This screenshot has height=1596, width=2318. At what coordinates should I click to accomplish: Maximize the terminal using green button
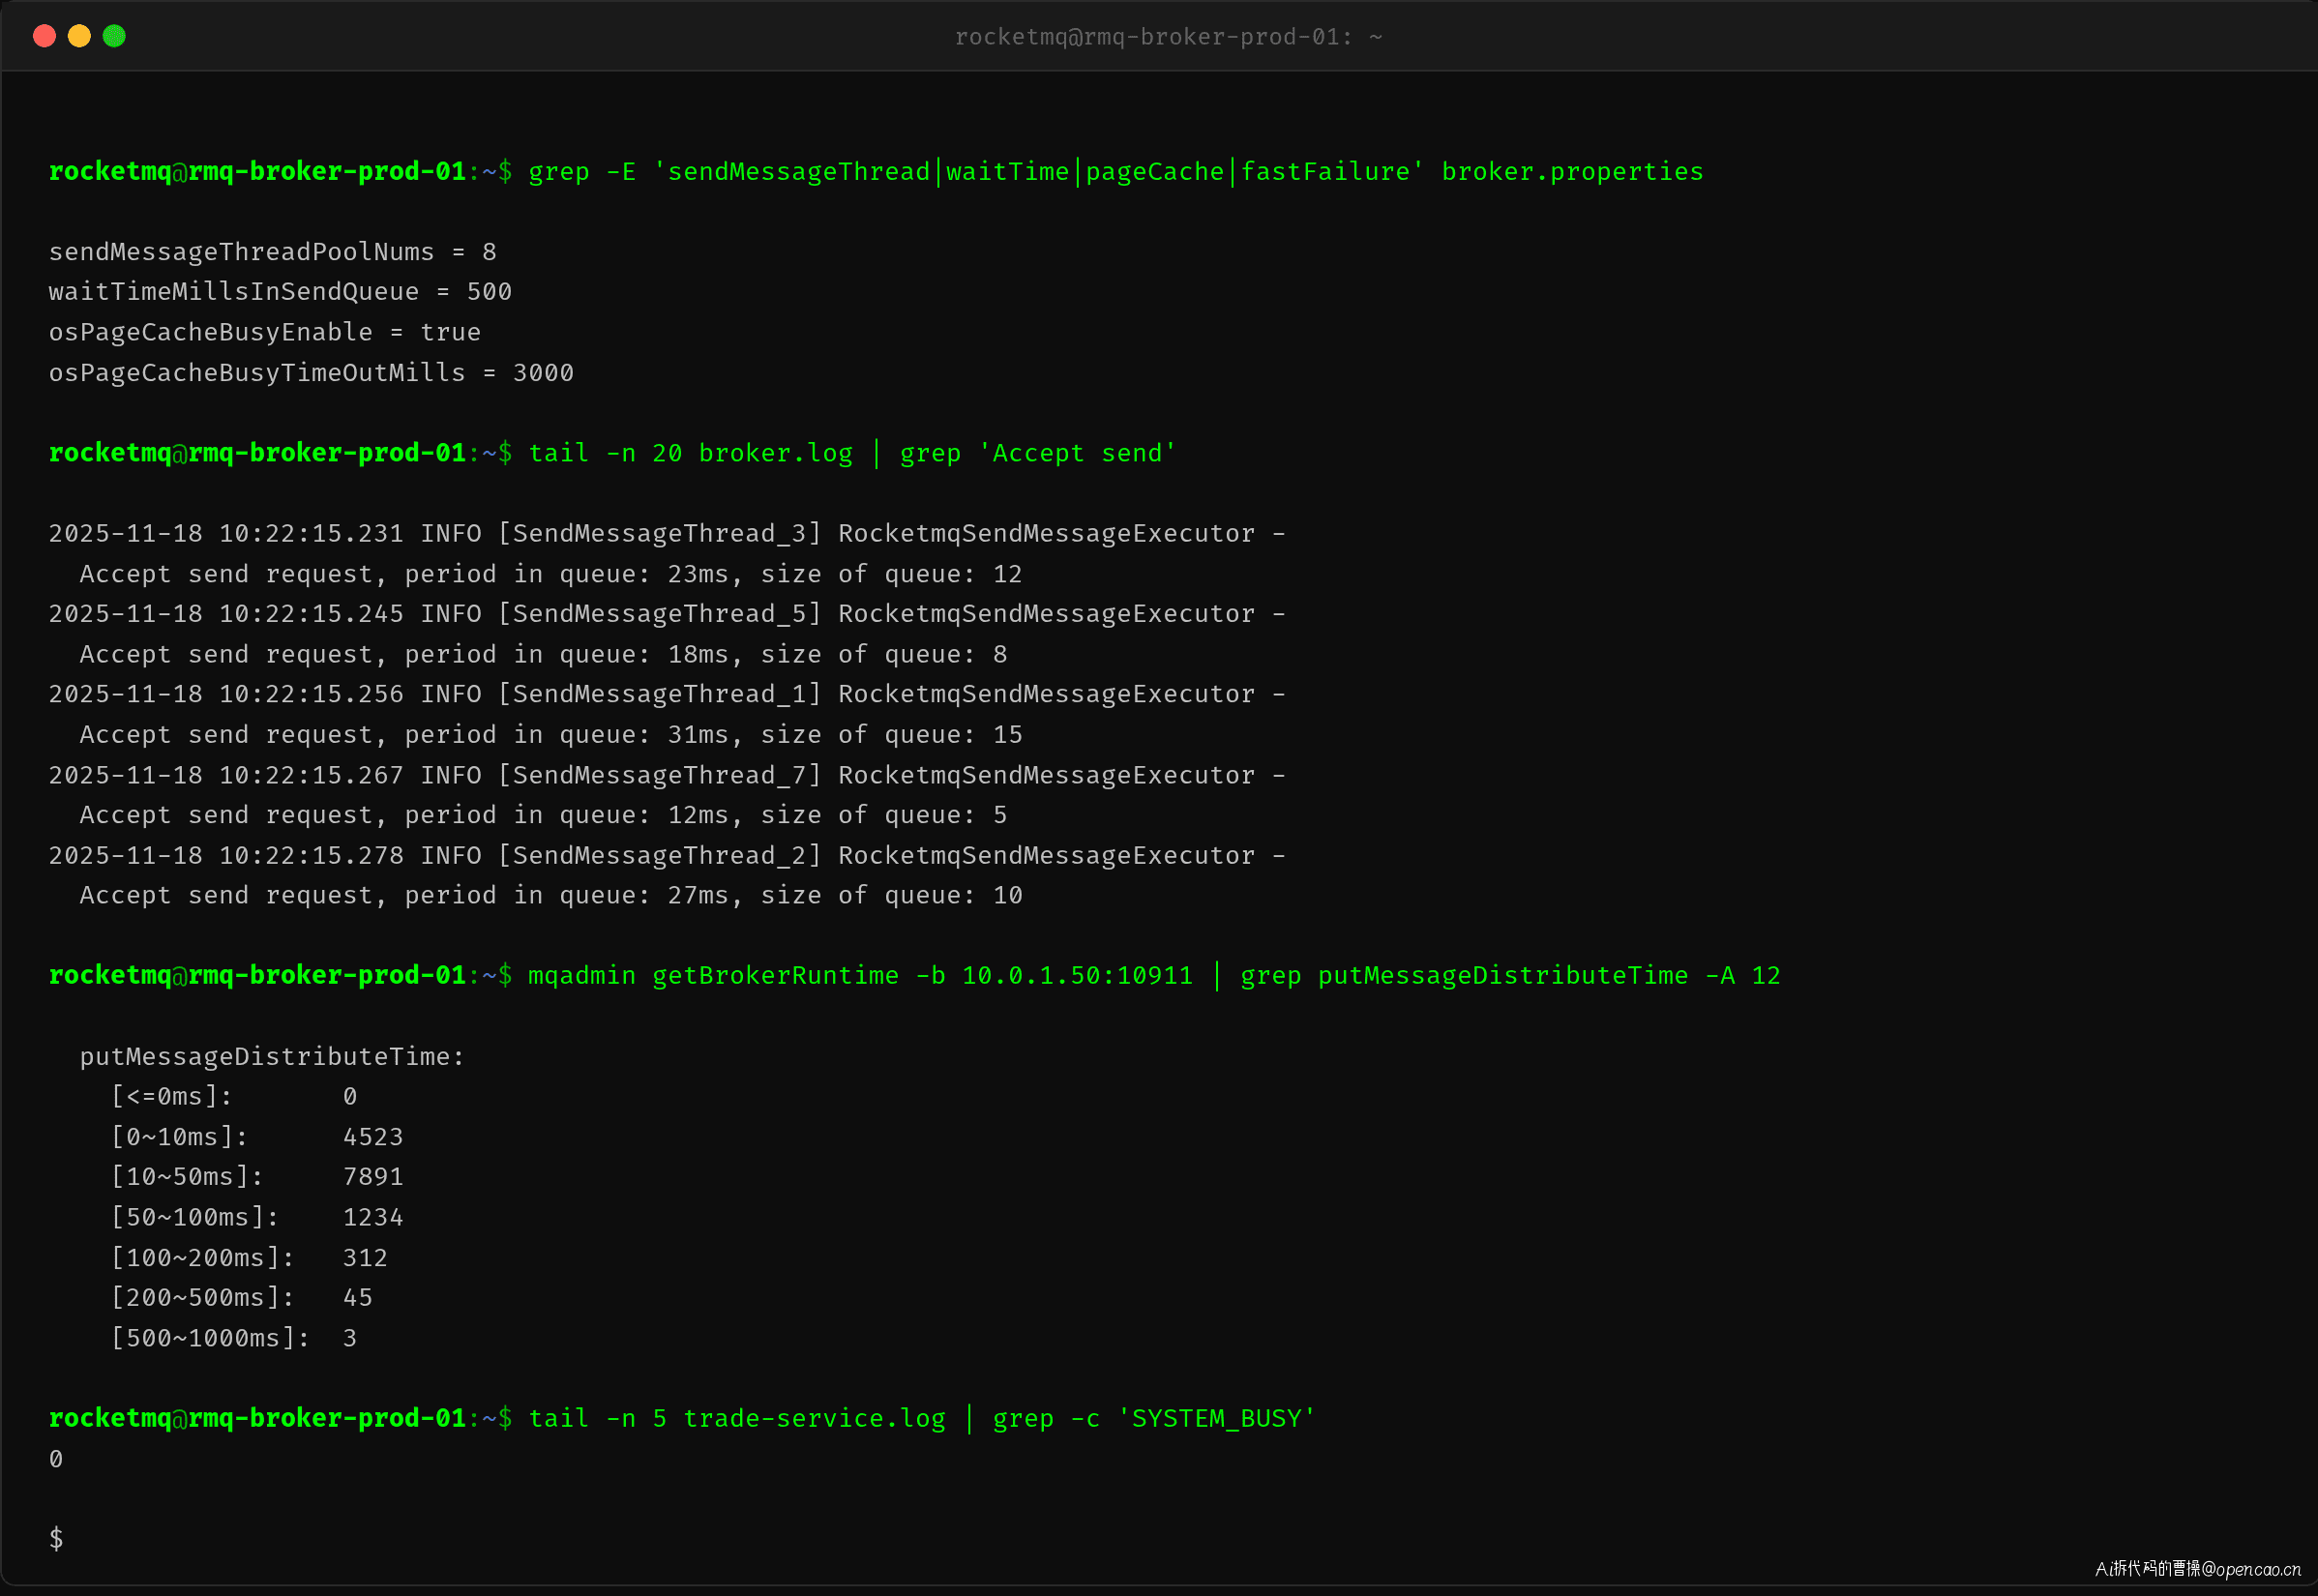(x=114, y=36)
